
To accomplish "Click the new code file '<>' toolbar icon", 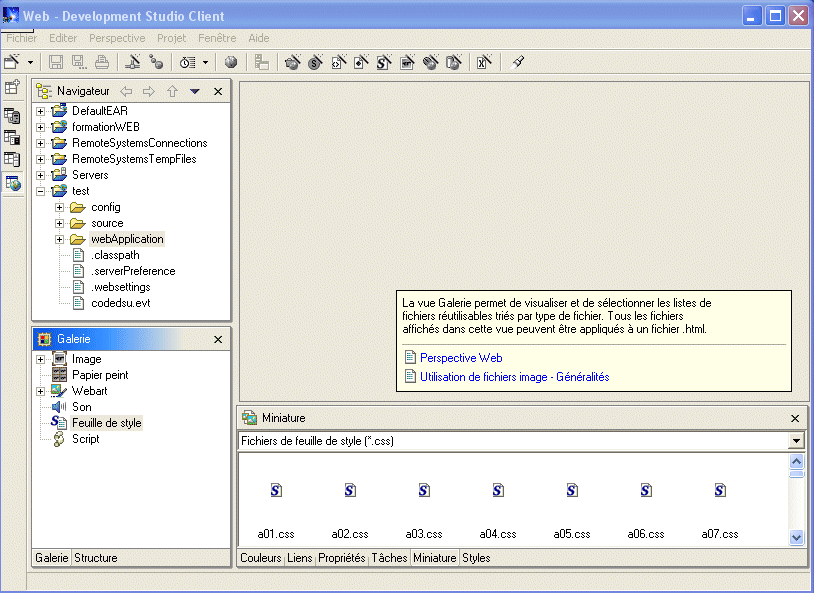I will (x=338, y=62).
